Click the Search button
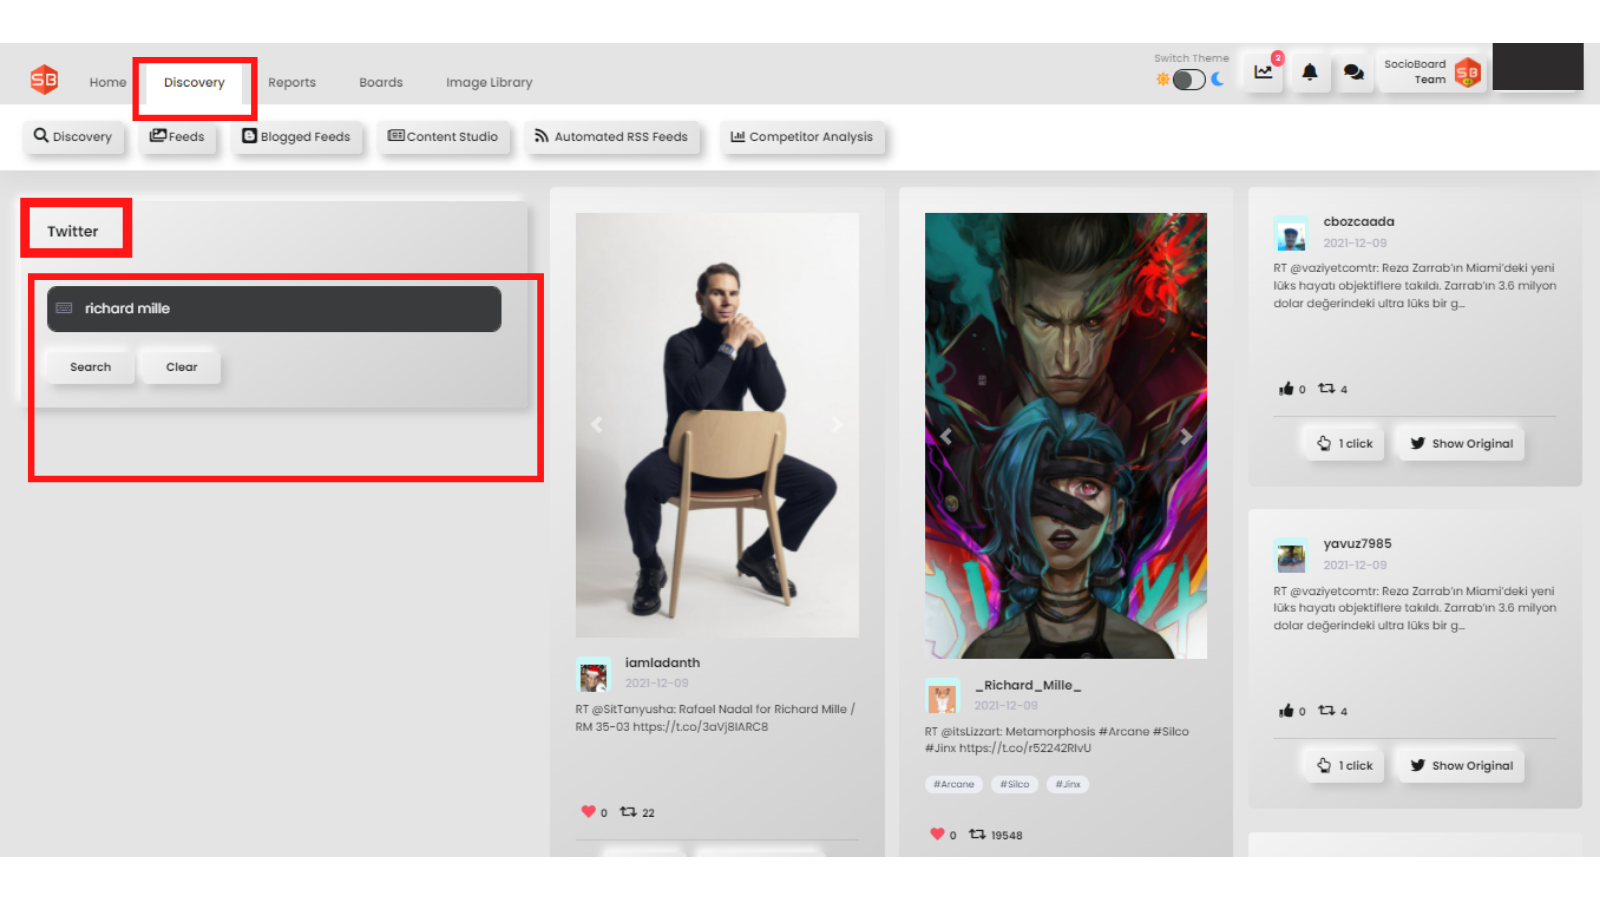 [90, 367]
